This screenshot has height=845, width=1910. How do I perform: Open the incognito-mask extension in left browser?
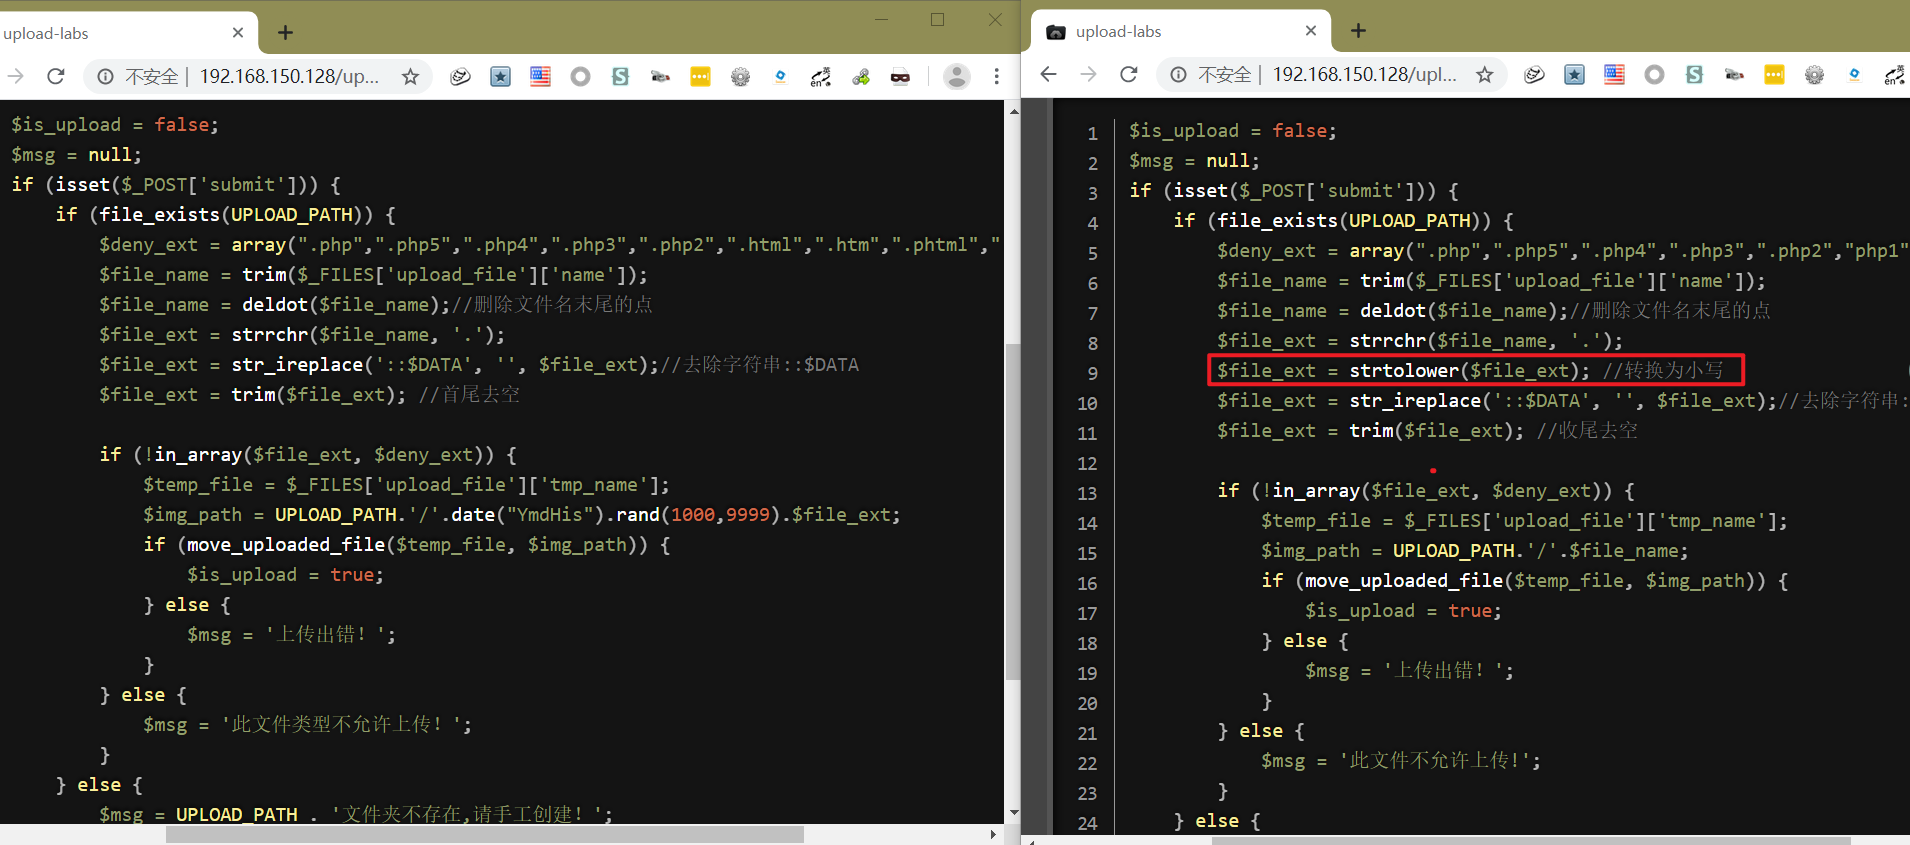tap(900, 76)
